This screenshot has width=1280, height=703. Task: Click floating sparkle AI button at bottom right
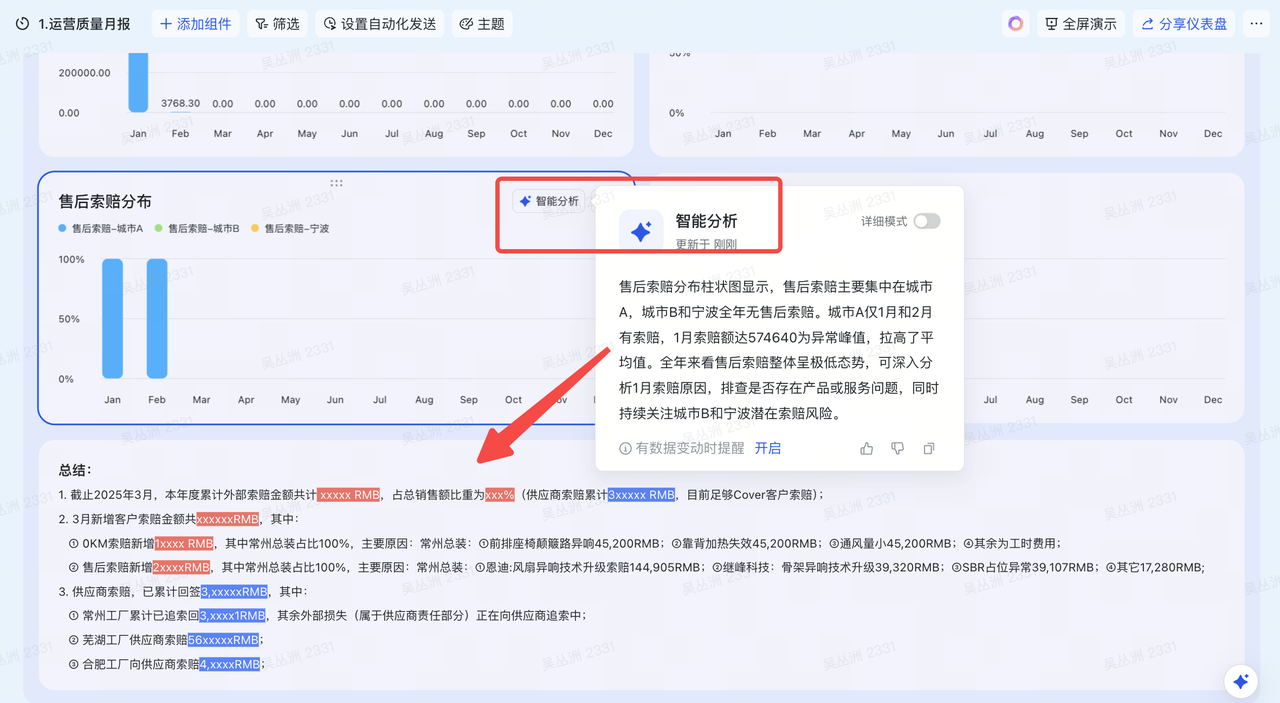[1241, 681]
